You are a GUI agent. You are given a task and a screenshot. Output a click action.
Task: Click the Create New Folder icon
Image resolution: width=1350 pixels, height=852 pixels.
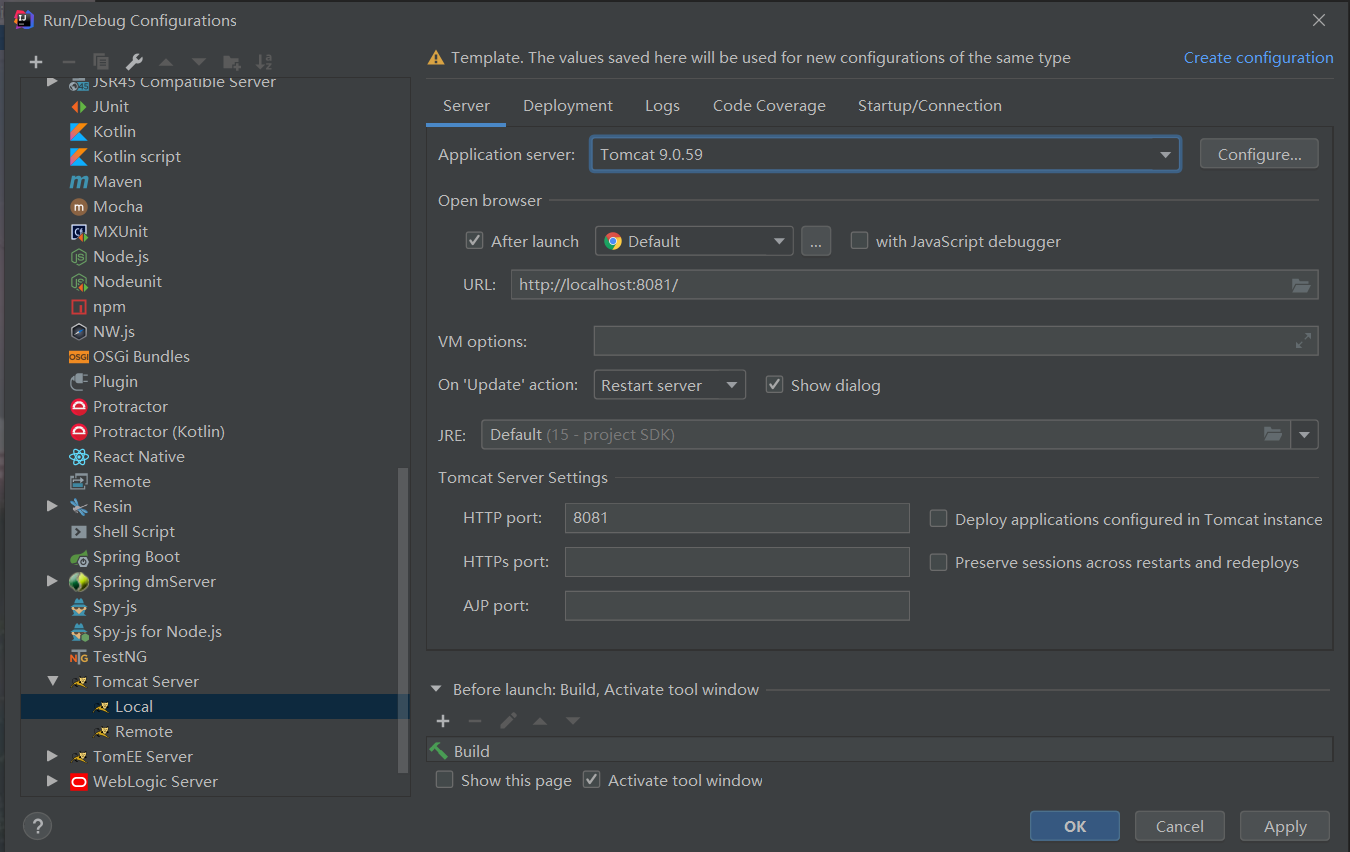click(232, 62)
